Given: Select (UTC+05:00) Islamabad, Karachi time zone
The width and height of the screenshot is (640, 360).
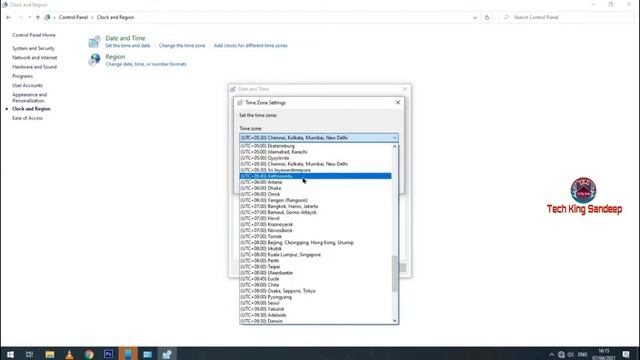Looking at the screenshot, I should pos(316,152).
